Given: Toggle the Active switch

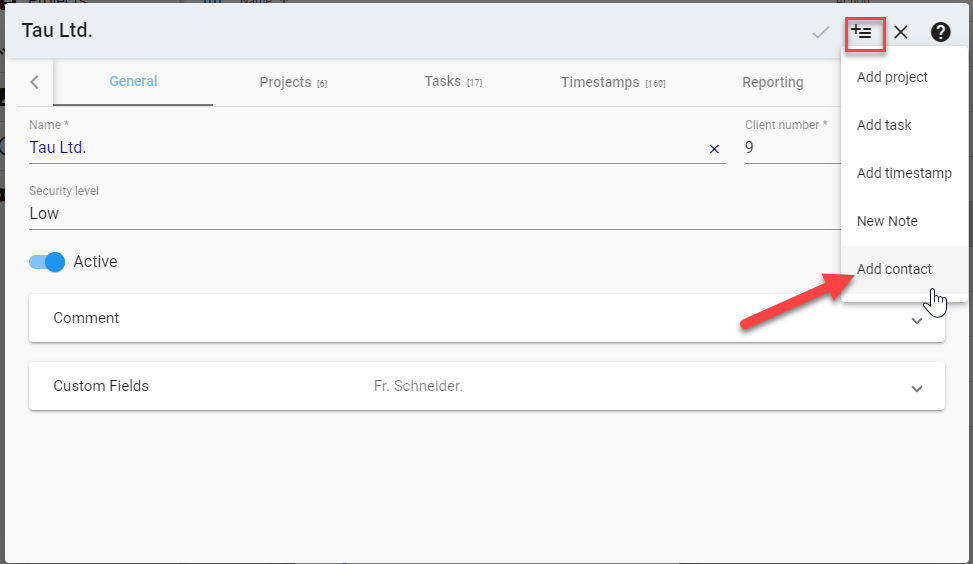Looking at the screenshot, I should pos(47,262).
